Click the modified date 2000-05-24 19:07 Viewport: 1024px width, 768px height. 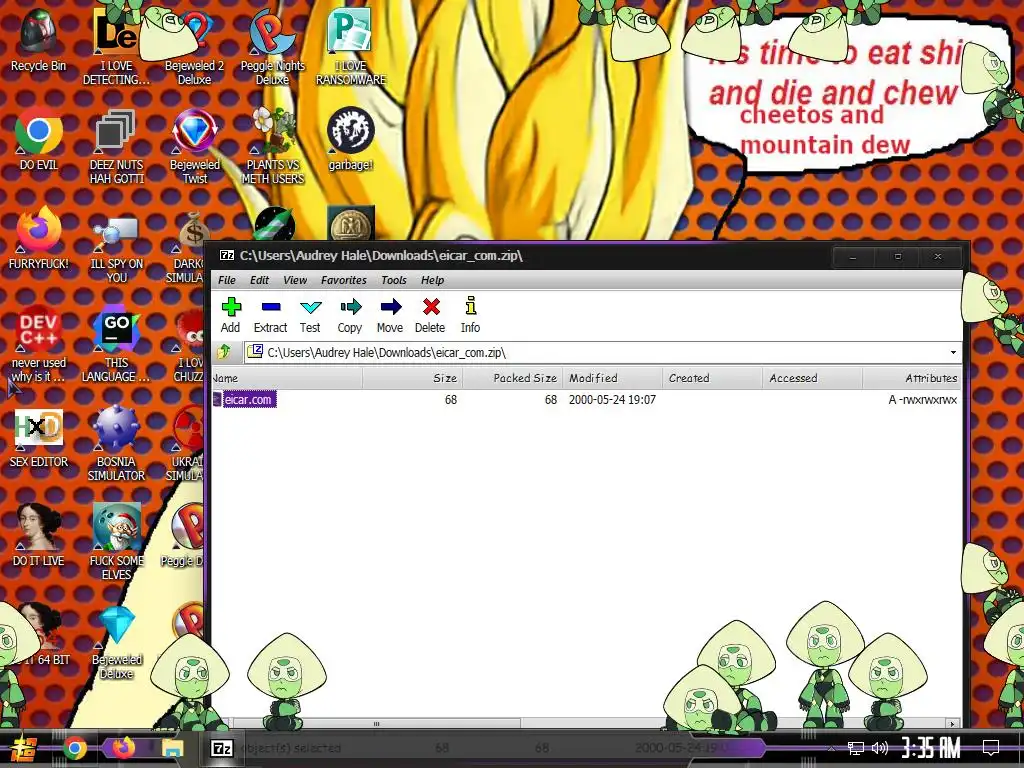click(x=612, y=400)
